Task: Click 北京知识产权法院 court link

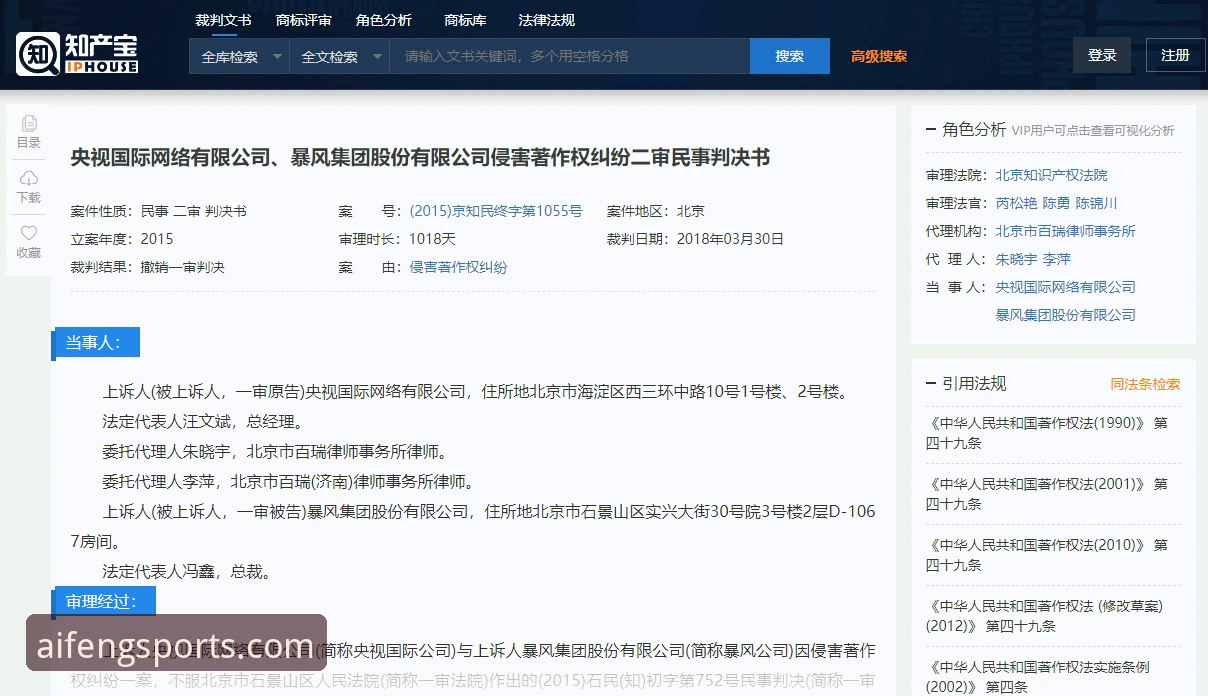Action: (1051, 175)
